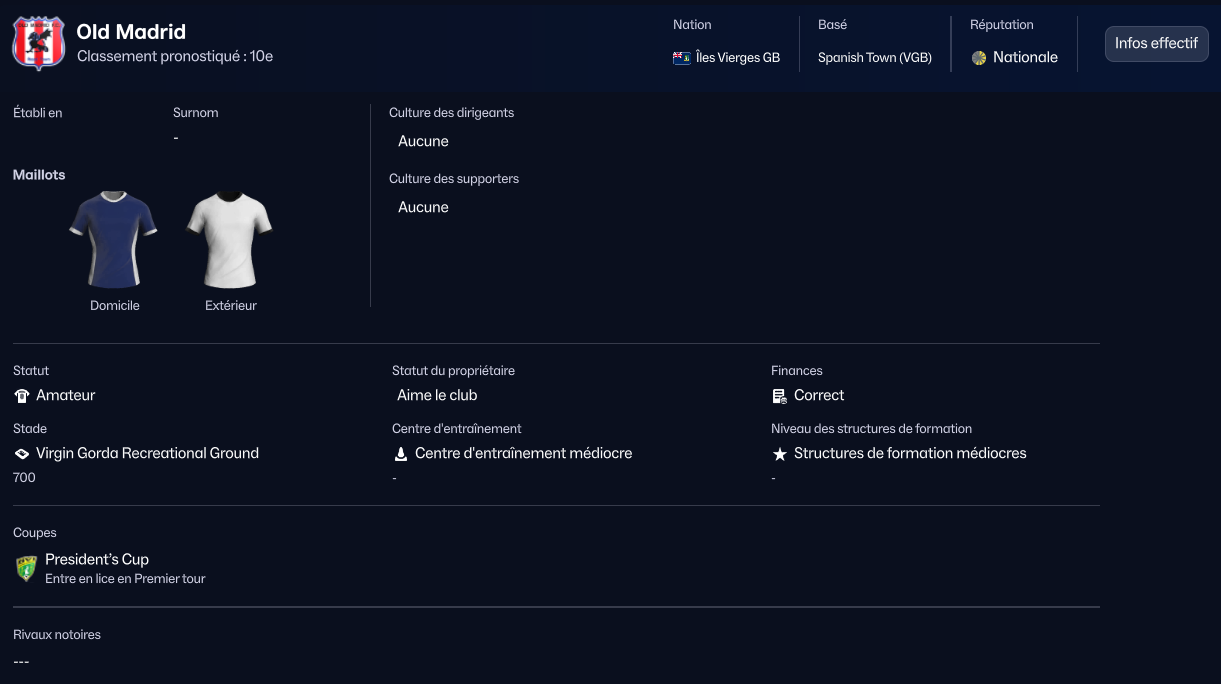Click the President's Cup trophy logo
The width and height of the screenshot is (1221, 684).
coord(26,568)
